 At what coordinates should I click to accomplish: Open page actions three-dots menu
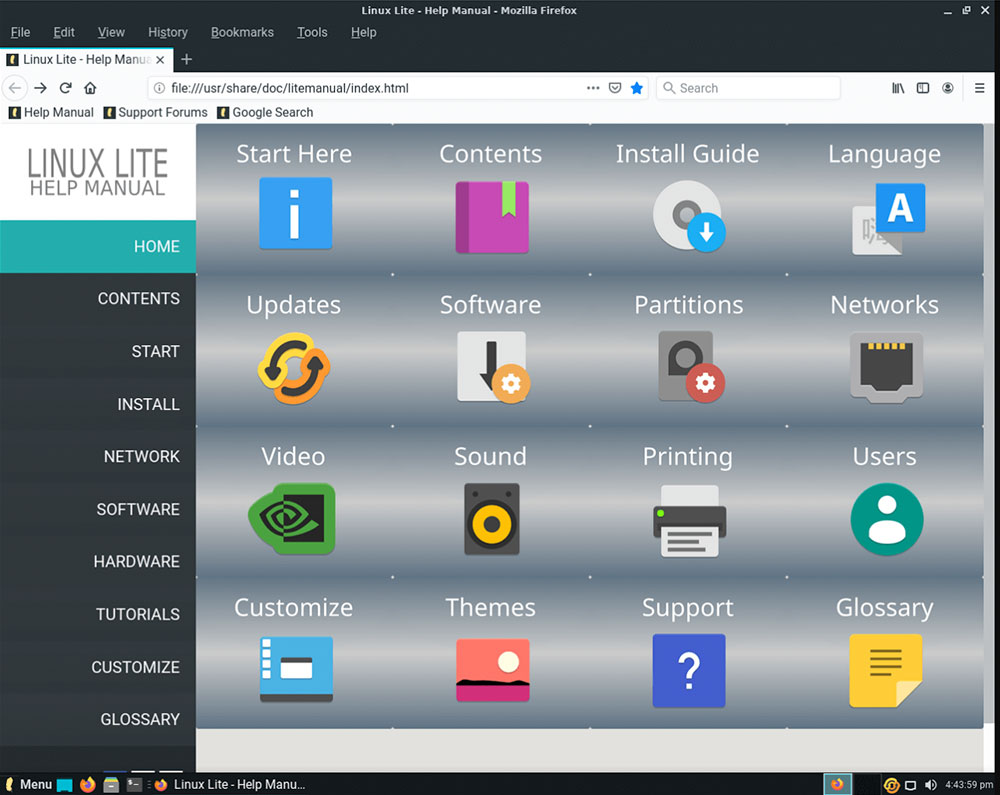[593, 88]
